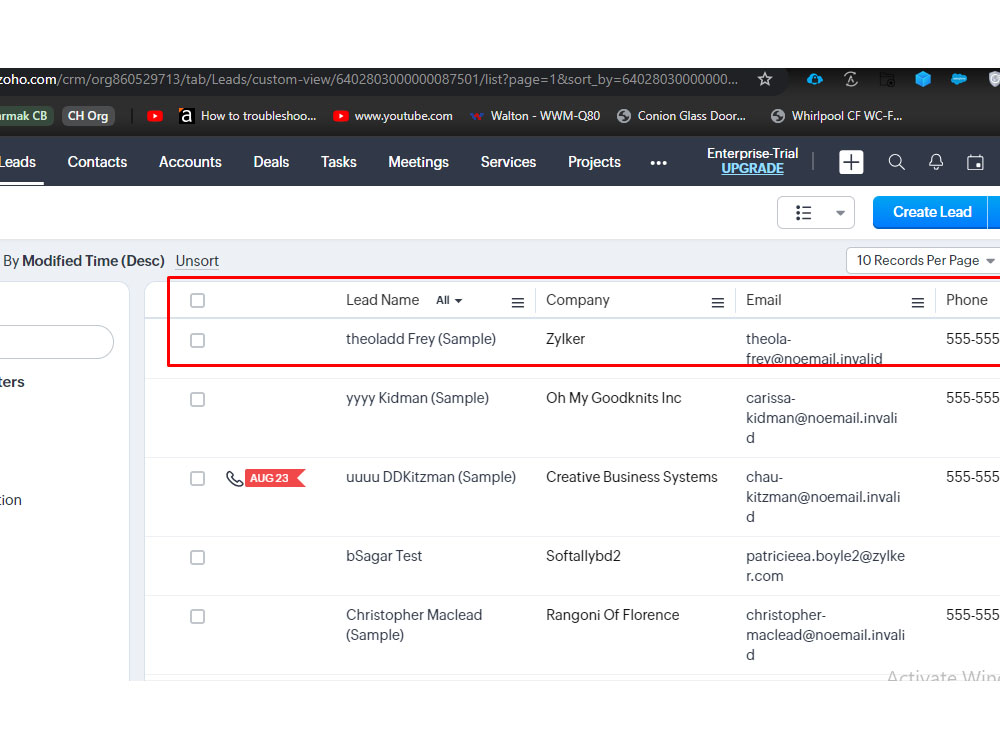Click the Zylker company cell
The image size is (1000, 750).
pyautogui.click(x=565, y=339)
